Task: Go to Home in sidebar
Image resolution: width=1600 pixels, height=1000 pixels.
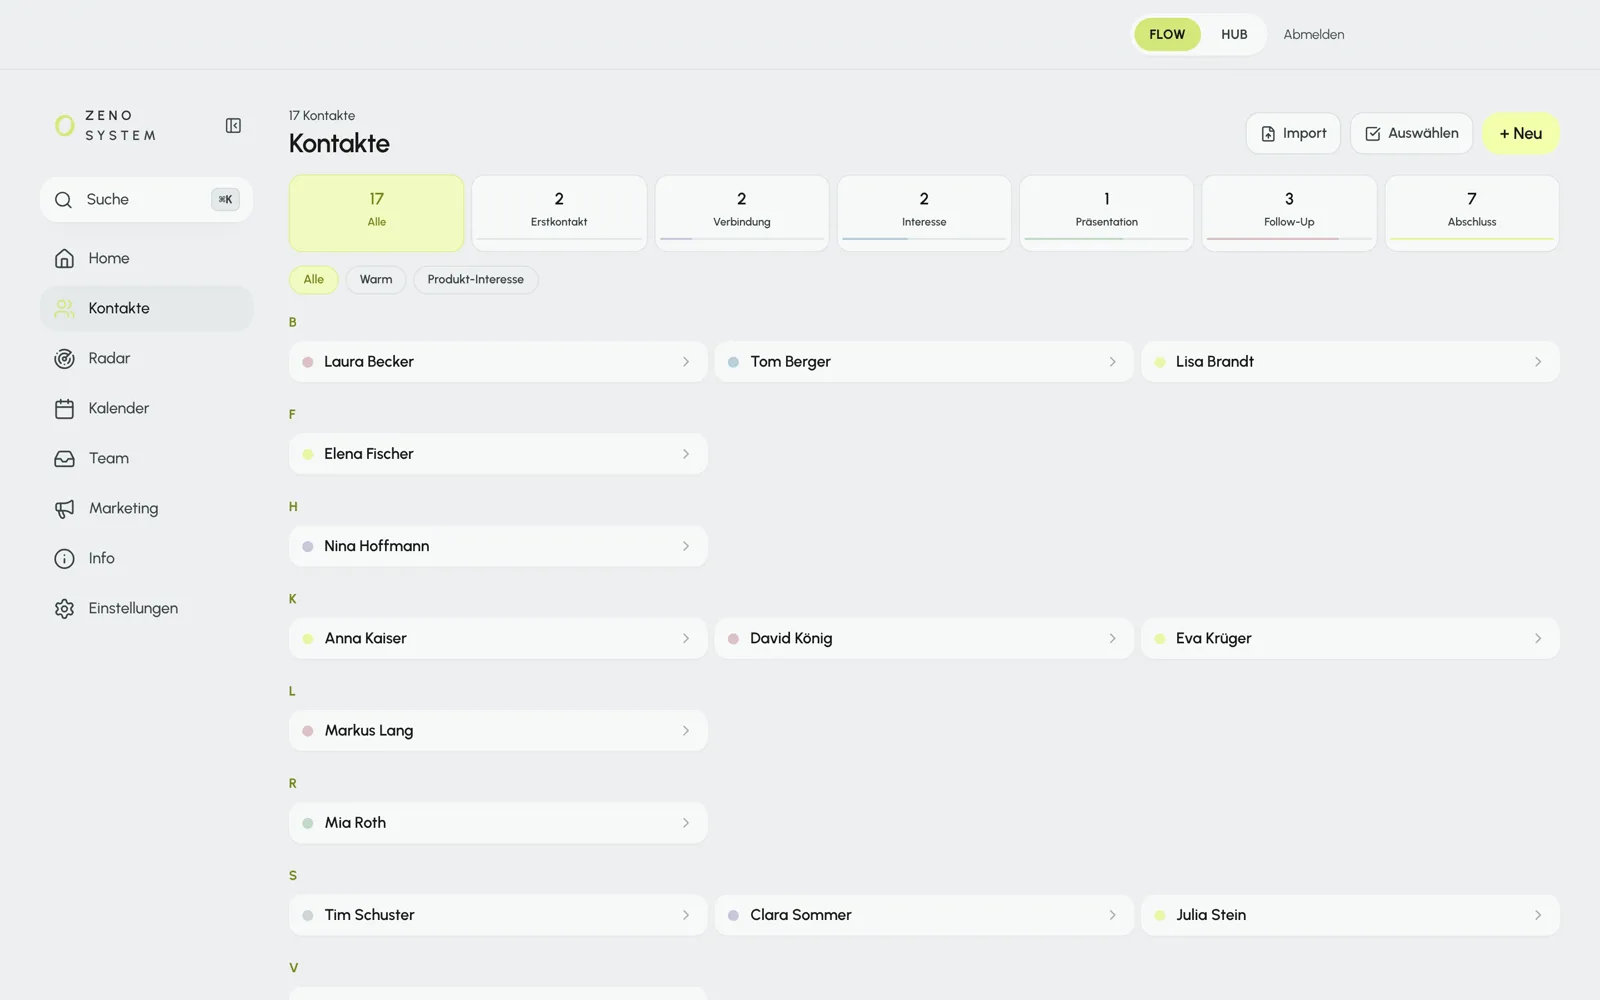Action: coord(146,259)
